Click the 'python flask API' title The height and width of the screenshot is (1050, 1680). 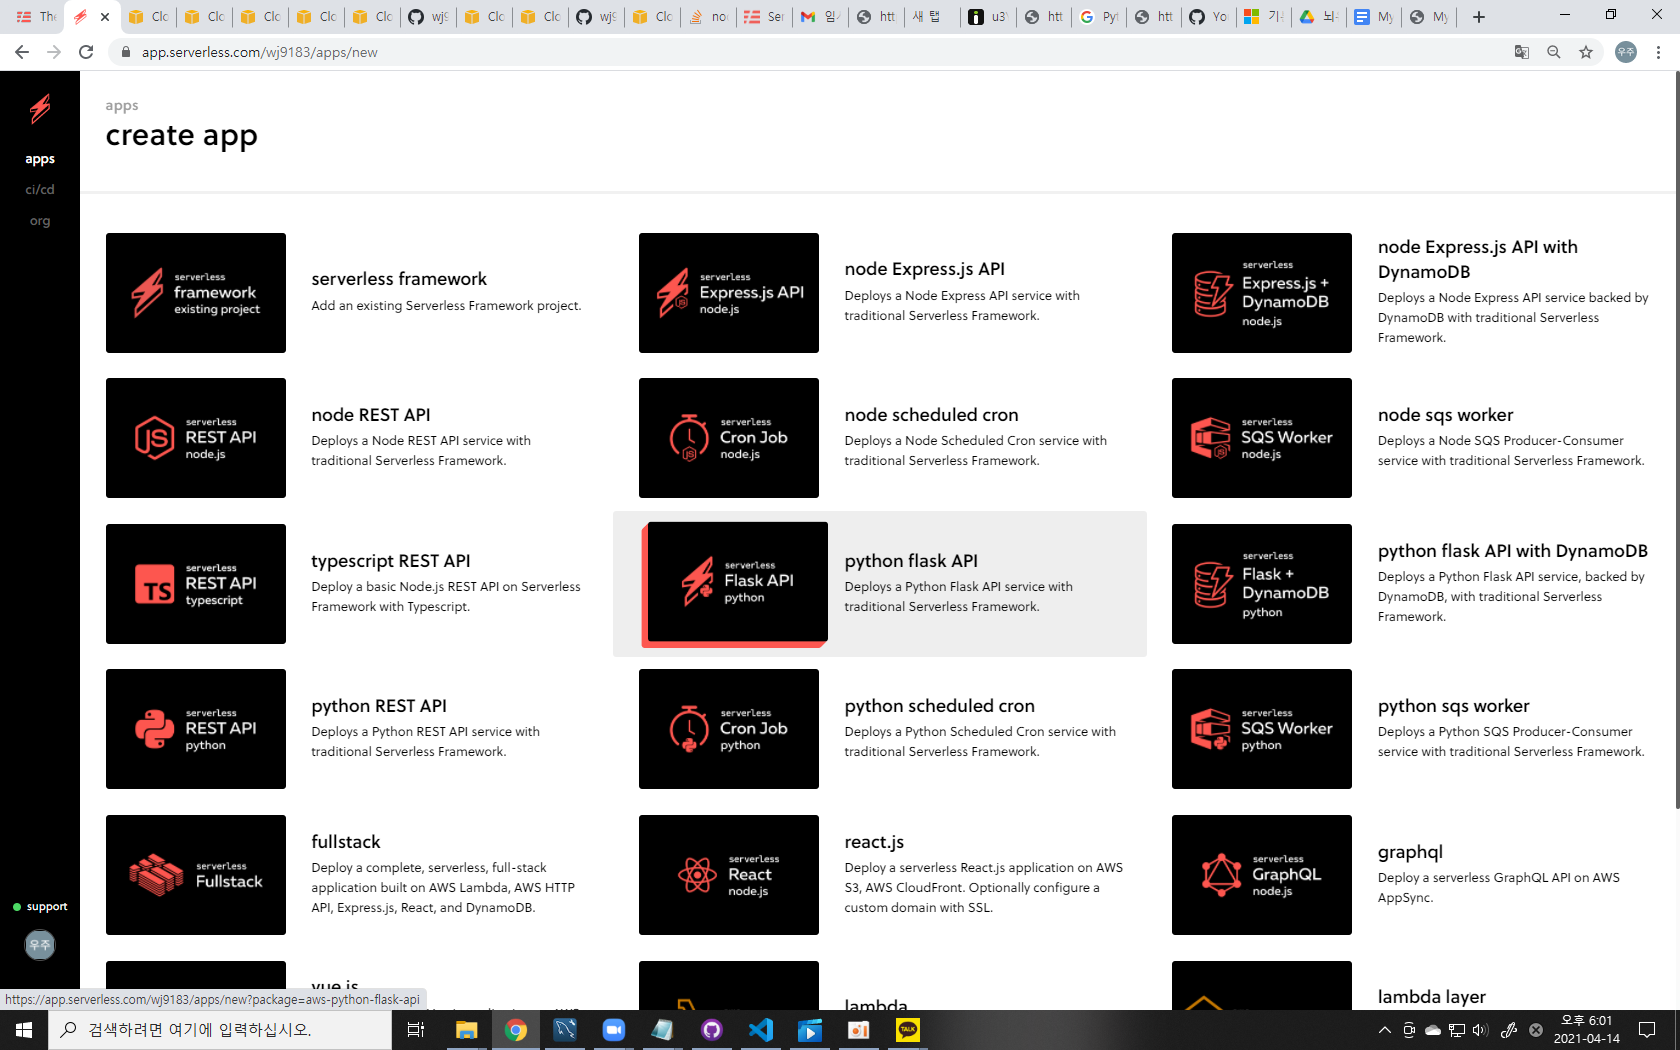[911, 561]
